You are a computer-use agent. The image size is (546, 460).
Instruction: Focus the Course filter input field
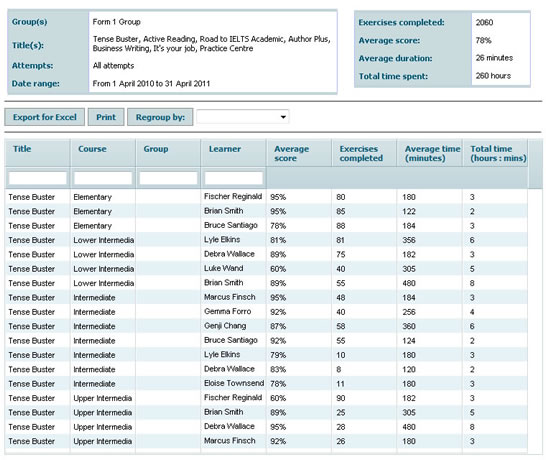pos(103,178)
